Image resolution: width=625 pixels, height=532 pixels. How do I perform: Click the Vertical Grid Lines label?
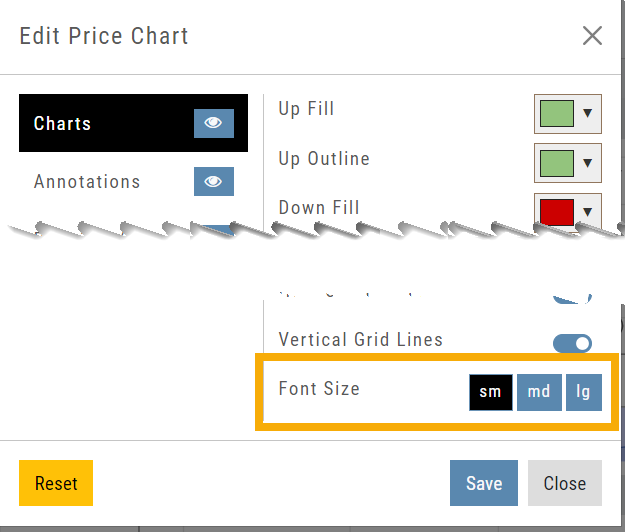click(360, 340)
